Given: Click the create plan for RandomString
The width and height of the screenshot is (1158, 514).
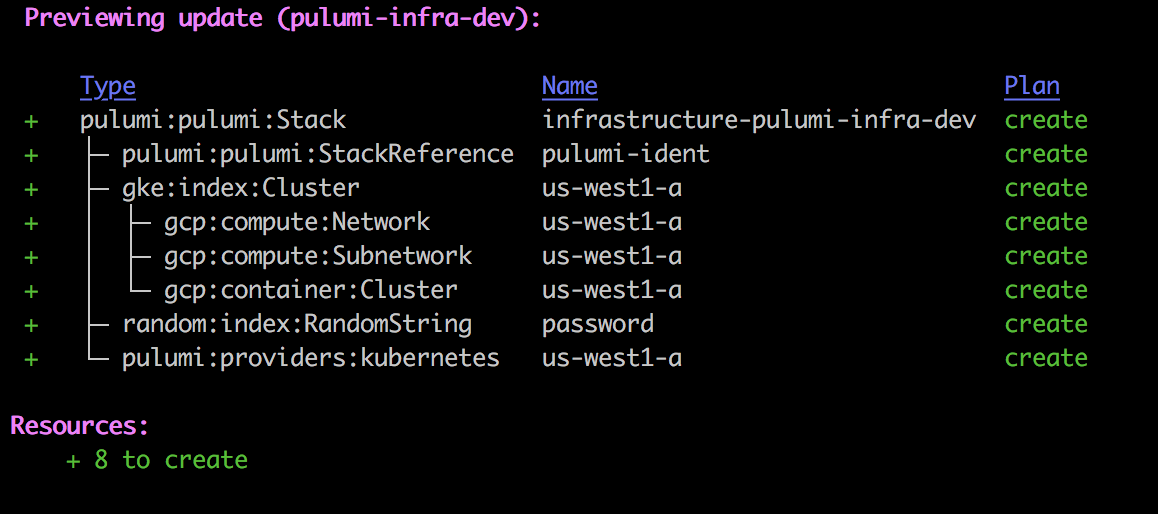Looking at the screenshot, I should coord(1046,324).
